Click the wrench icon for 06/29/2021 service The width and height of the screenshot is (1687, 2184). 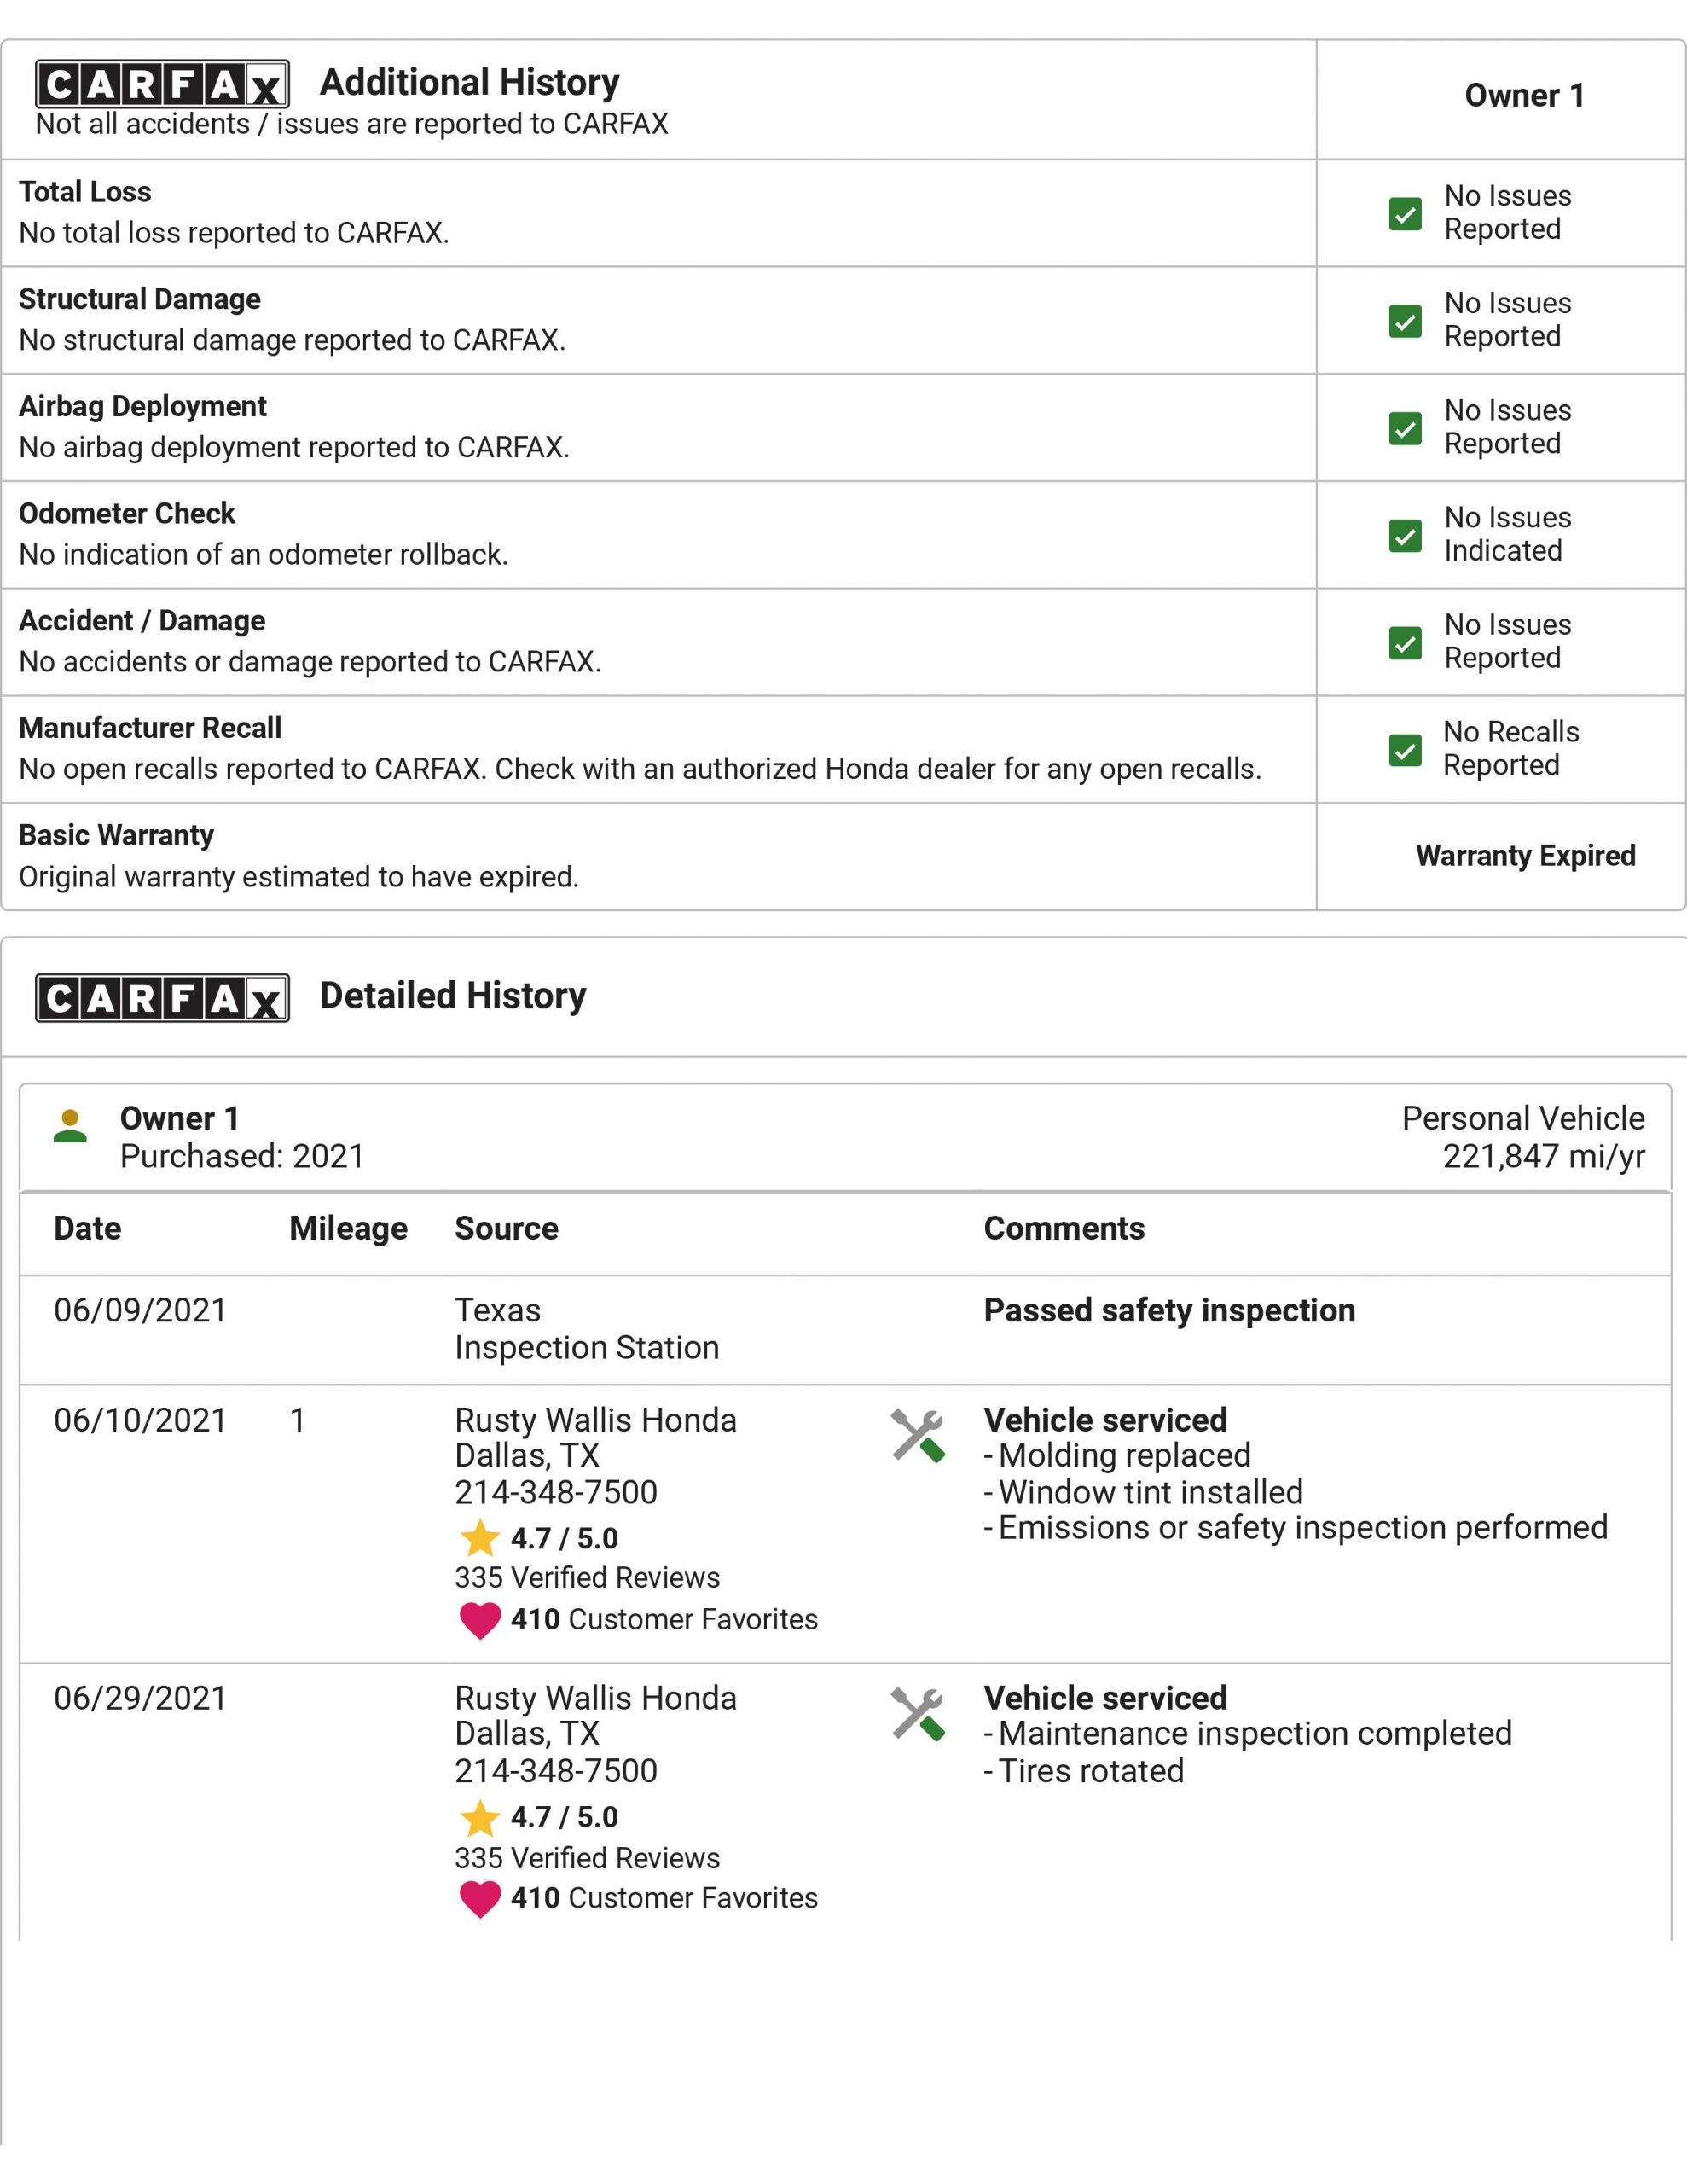pyautogui.click(x=917, y=1714)
